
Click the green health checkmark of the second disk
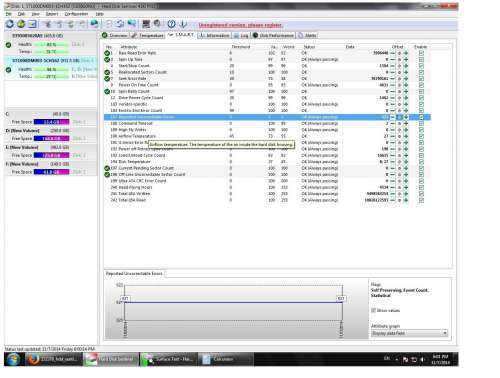coord(9,70)
